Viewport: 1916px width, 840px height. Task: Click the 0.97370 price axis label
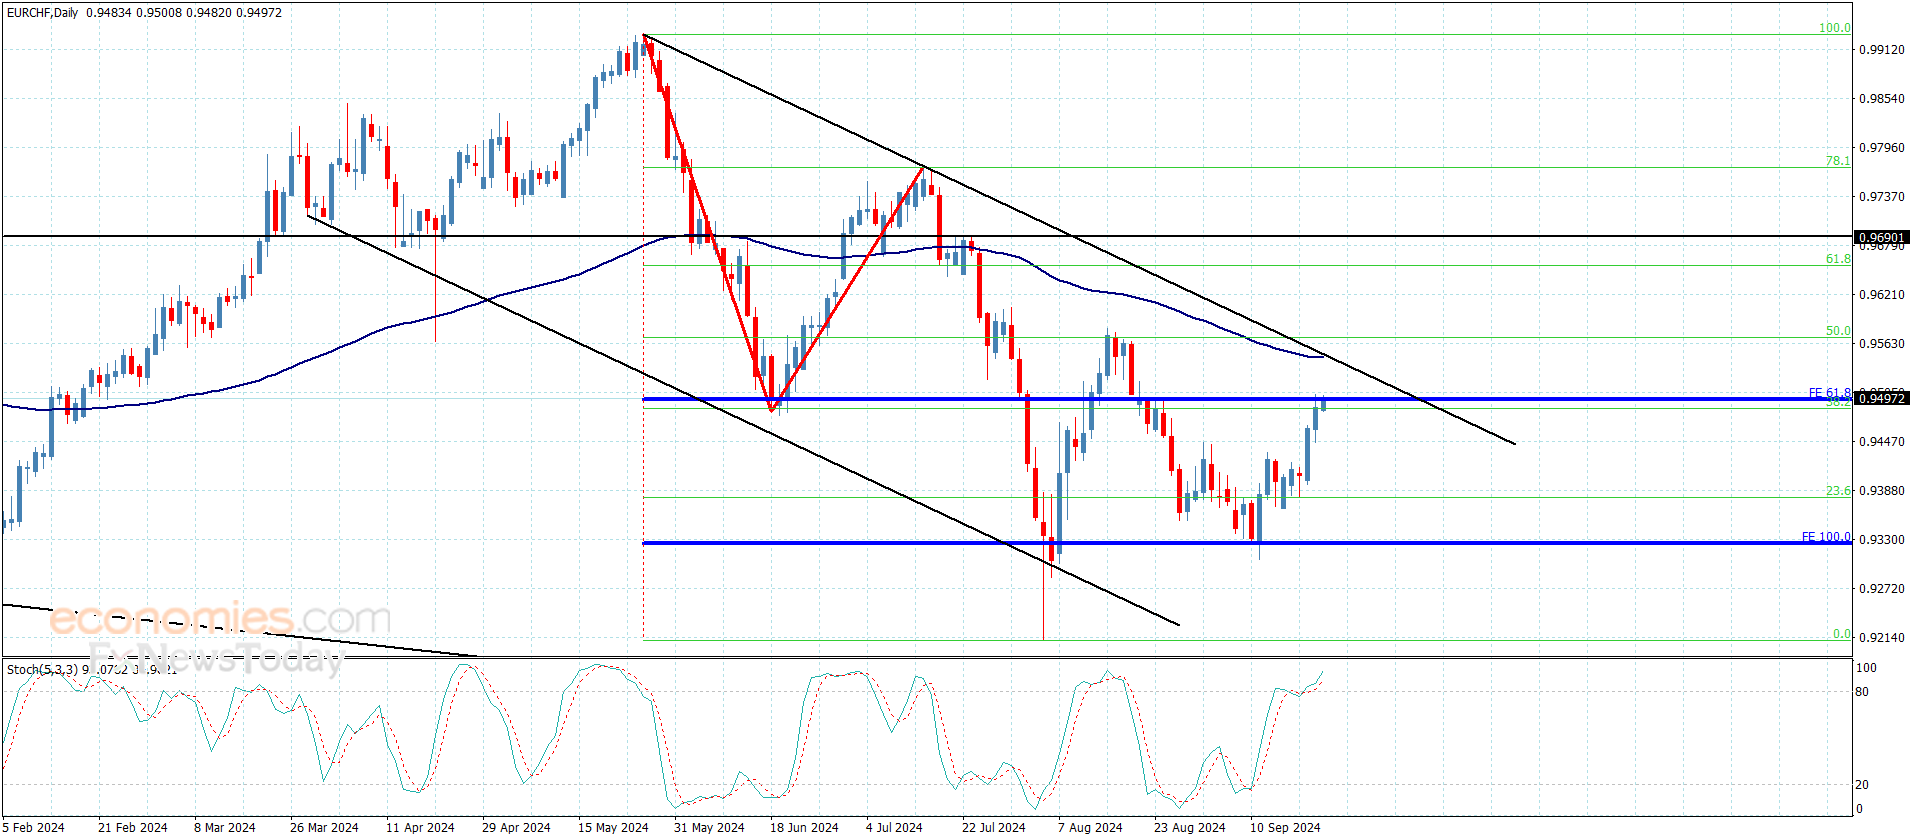tap(1882, 197)
